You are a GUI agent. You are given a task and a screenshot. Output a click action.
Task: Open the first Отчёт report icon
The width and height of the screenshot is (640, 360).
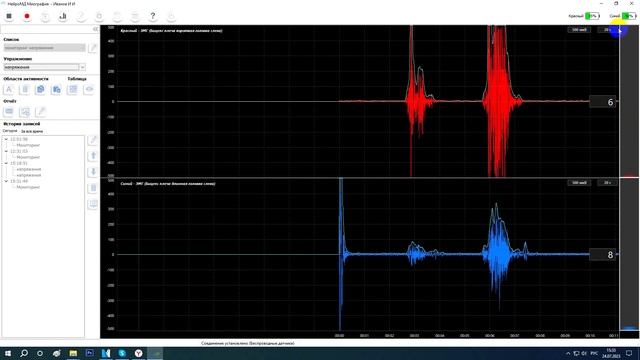point(9,111)
